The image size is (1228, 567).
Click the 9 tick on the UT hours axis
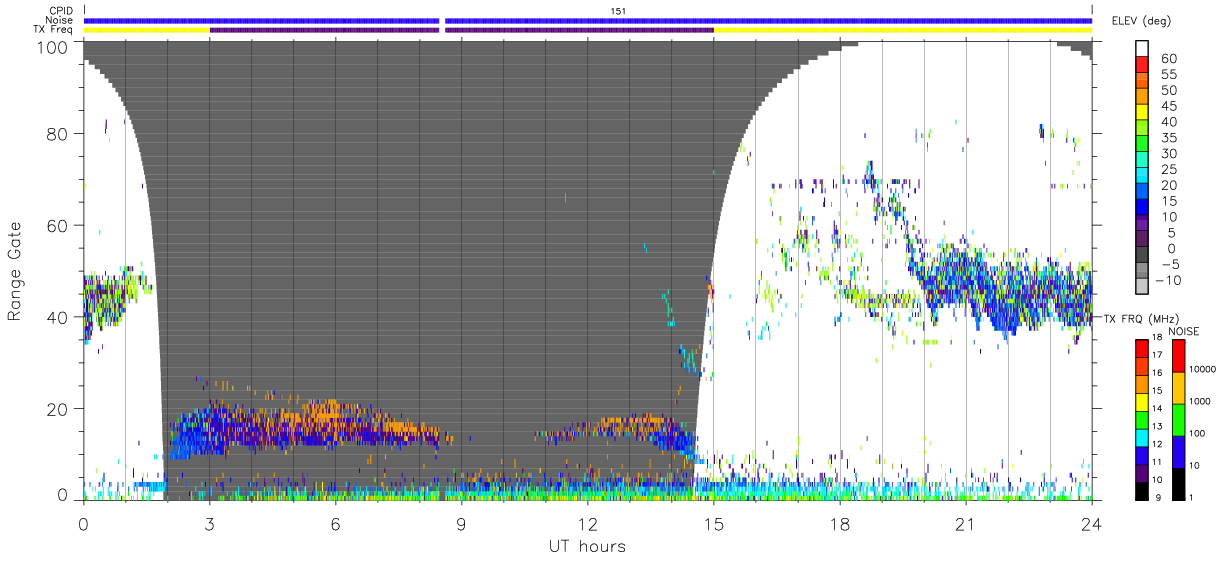461,525
